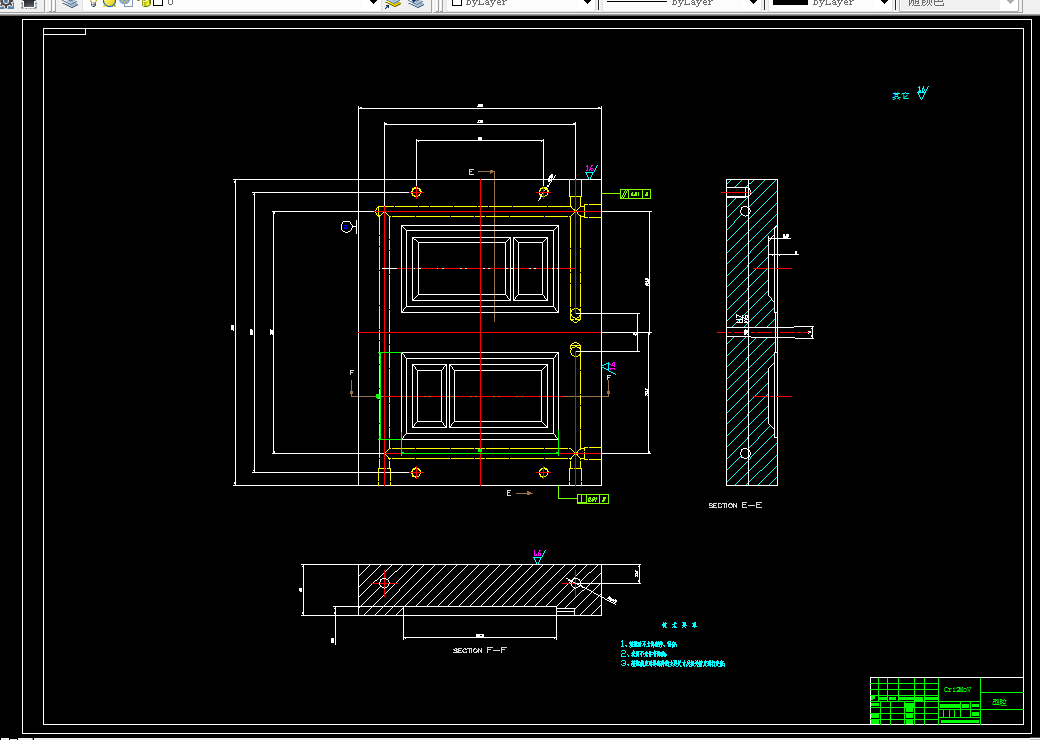The height and width of the screenshot is (740, 1040).
Task: Click Make Object's Layer Current icon
Action: tap(393, 3)
